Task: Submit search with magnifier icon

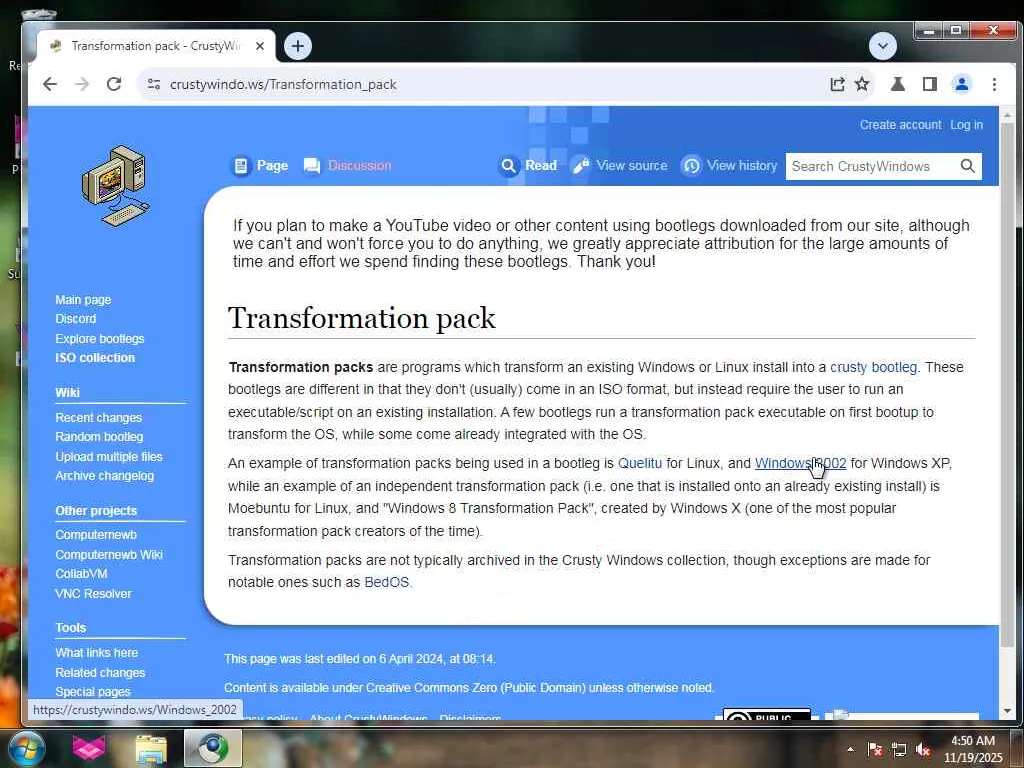Action: [968, 166]
